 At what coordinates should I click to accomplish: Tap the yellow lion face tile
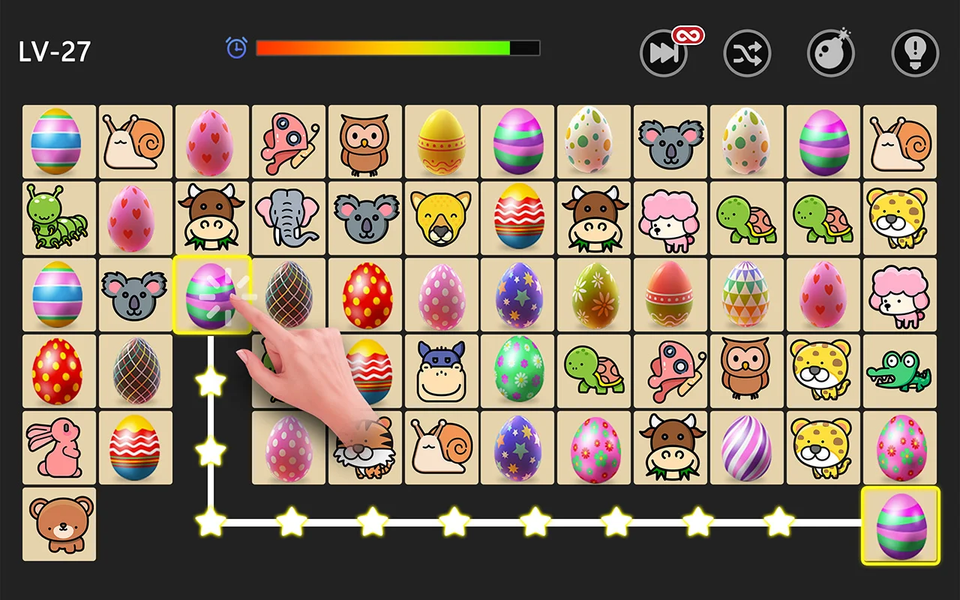click(441, 218)
